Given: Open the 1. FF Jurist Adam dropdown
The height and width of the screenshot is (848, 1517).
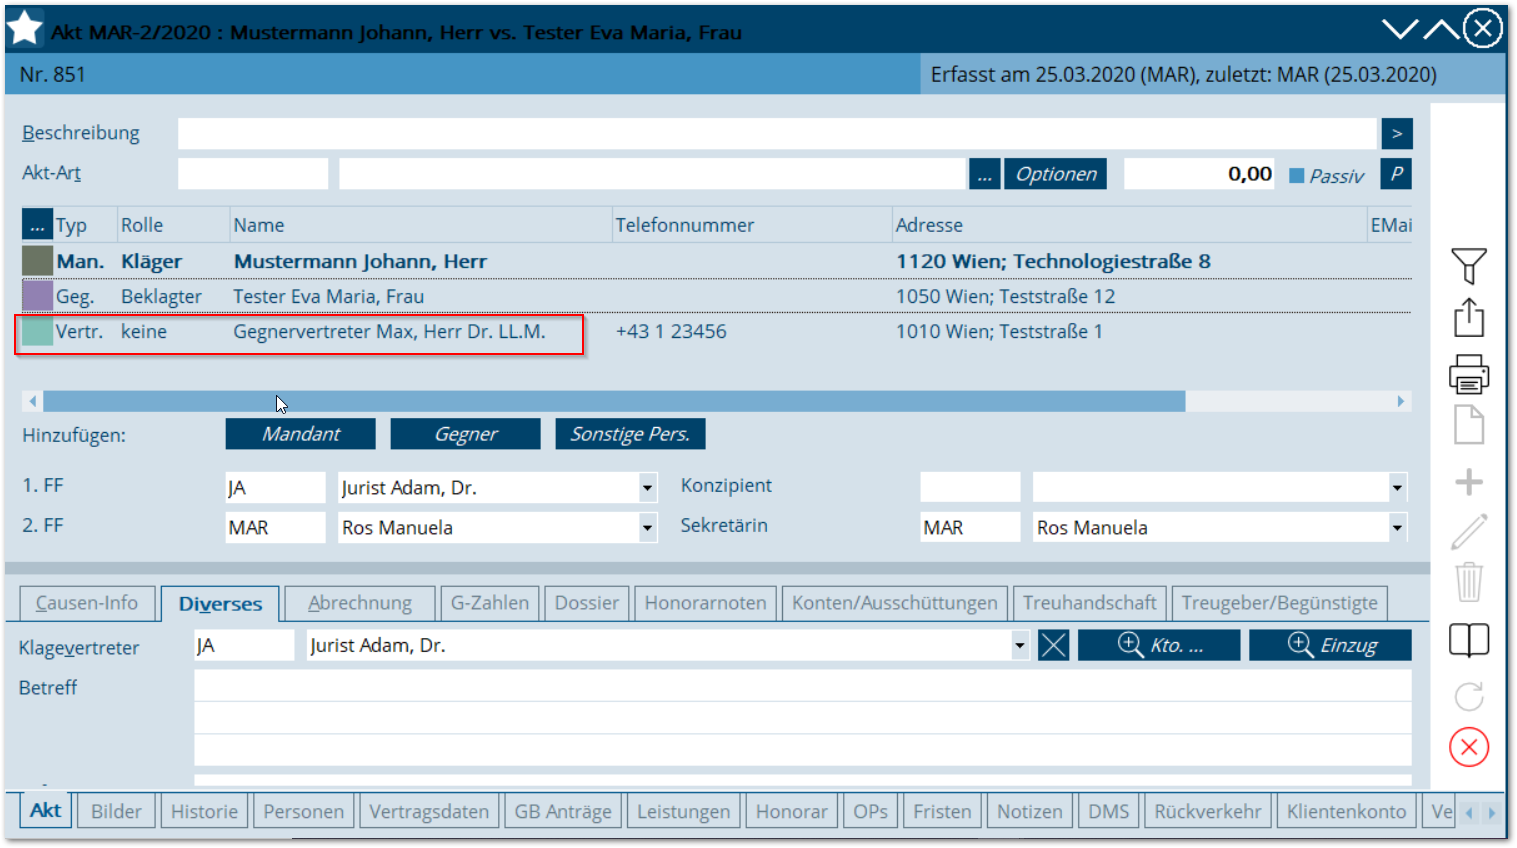Looking at the screenshot, I should [648, 488].
